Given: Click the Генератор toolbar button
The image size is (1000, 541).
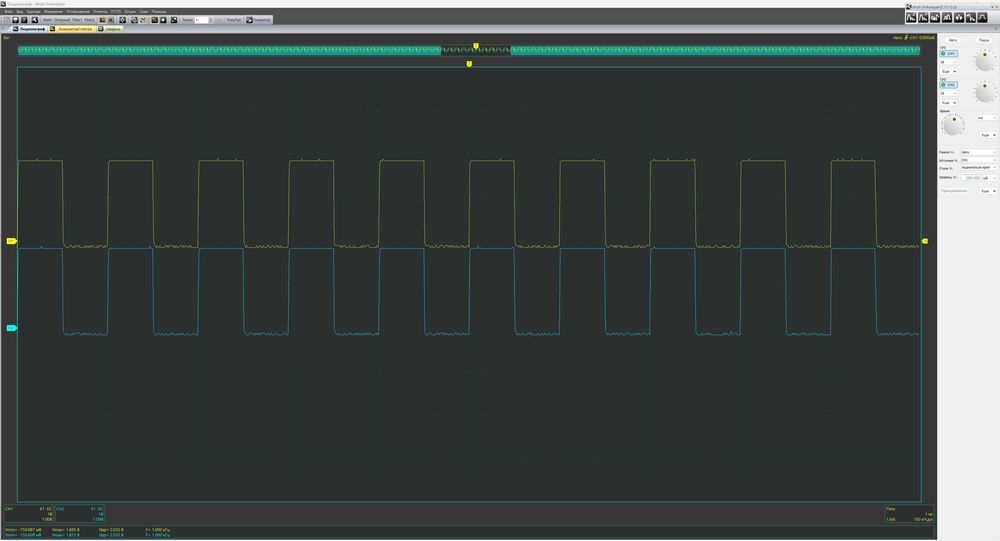Looking at the screenshot, I should (x=258, y=20).
